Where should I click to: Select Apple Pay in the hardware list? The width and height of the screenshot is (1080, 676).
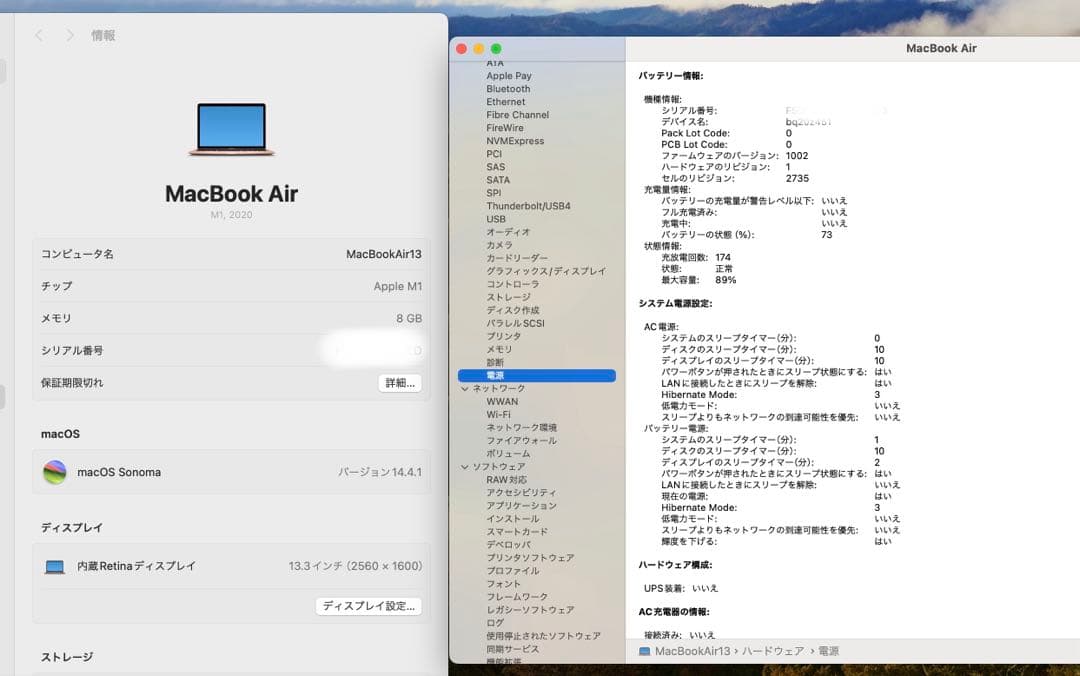click(508, 76)
